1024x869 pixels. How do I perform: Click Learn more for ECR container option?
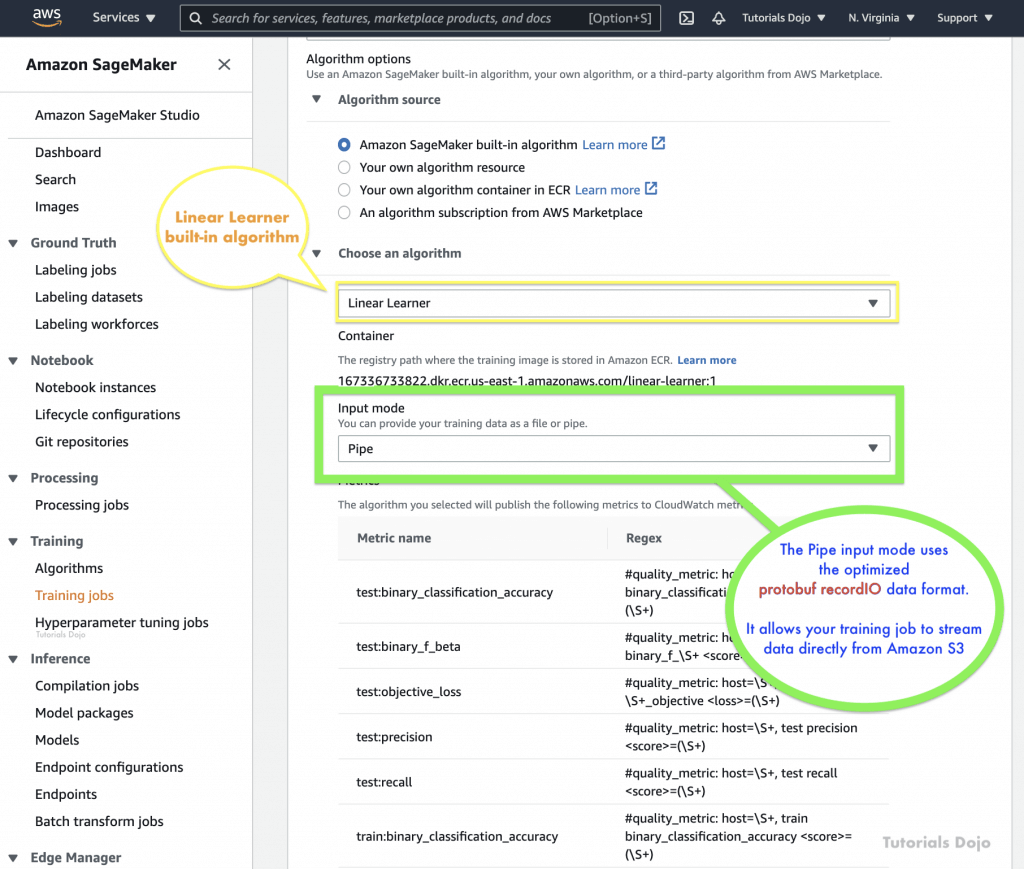pos(607,190)
